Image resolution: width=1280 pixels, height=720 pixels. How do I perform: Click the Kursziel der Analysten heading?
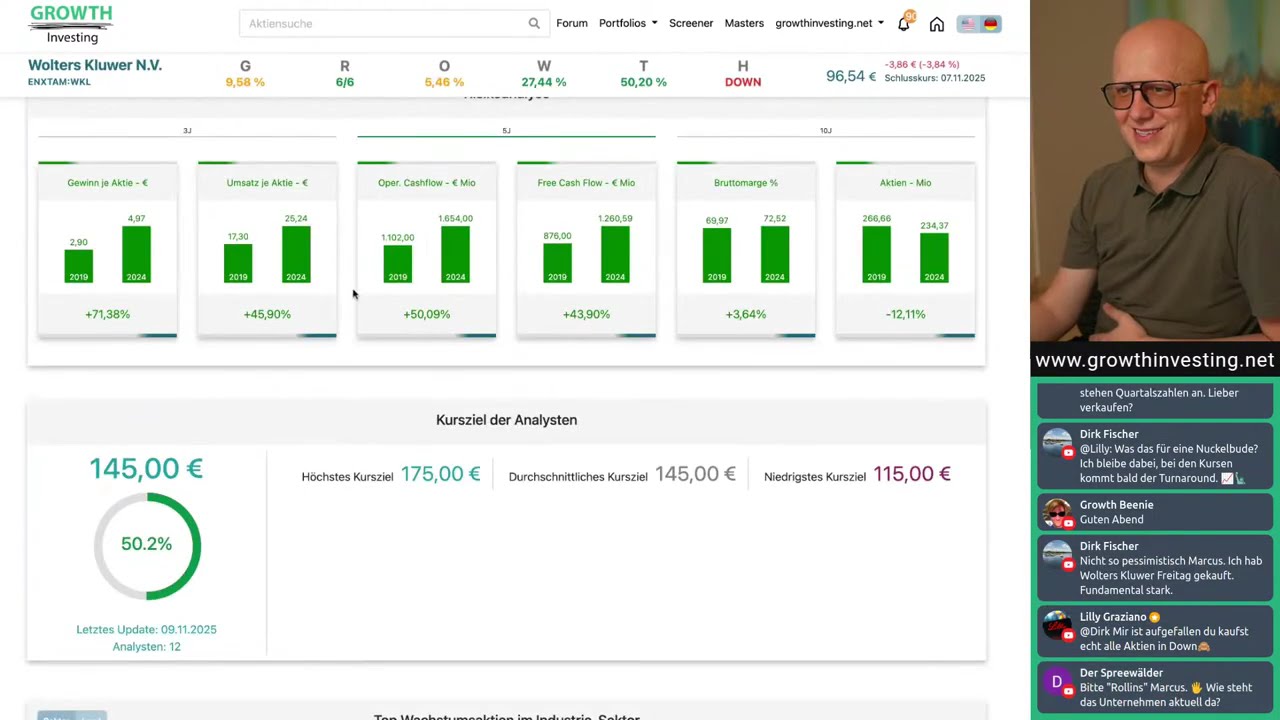[506, 420]
